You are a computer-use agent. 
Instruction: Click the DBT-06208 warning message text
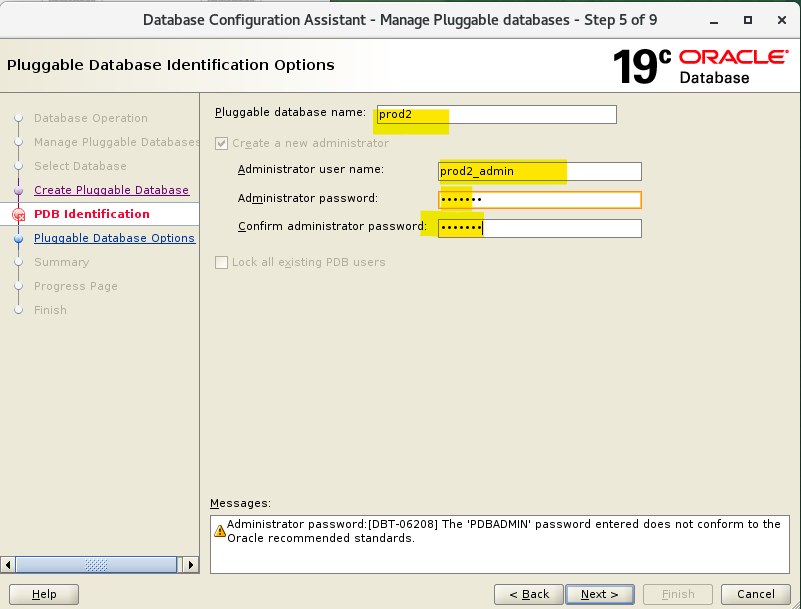pos(504,531)
